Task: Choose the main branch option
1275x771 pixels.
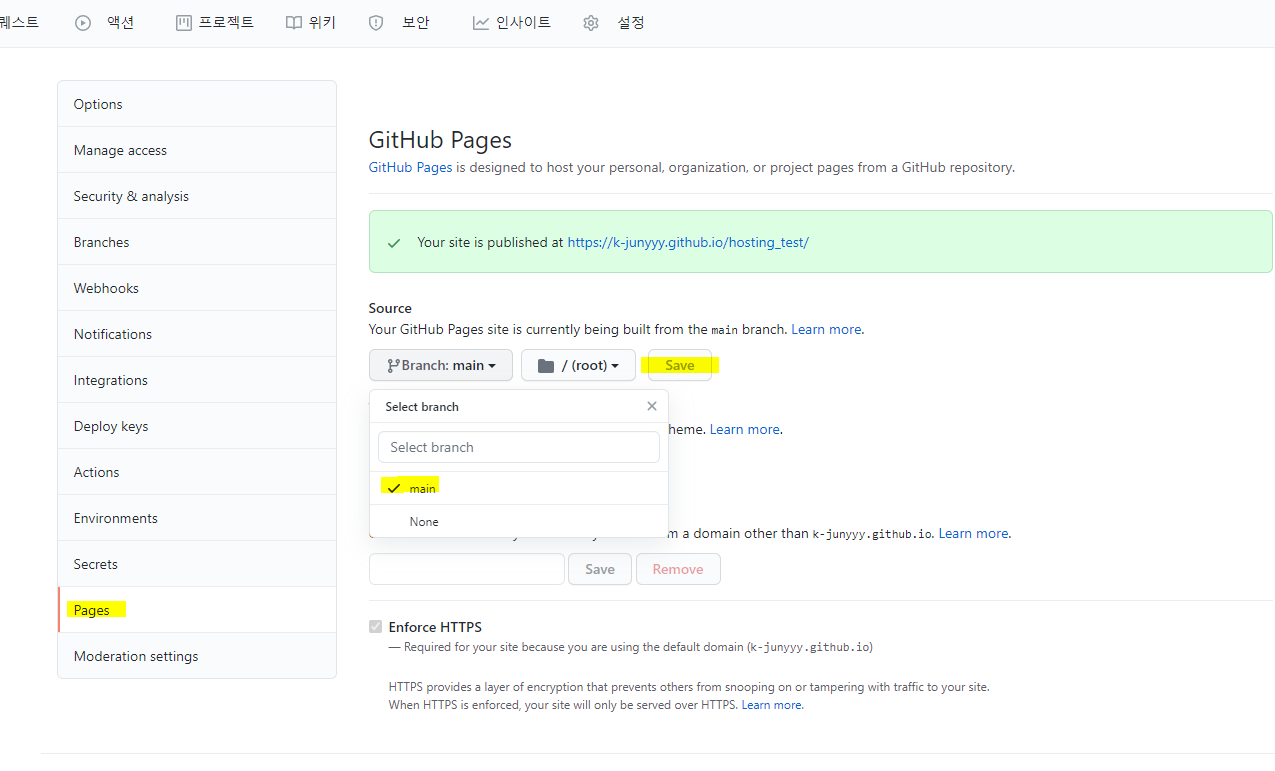Action: tap(519, 488)
